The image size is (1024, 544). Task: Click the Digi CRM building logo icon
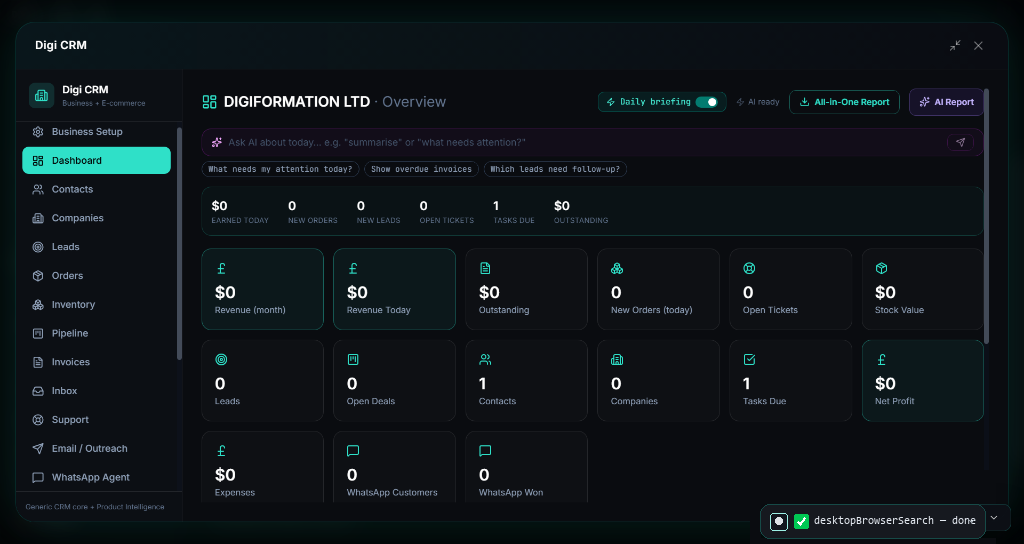click(x=41, y=95)
